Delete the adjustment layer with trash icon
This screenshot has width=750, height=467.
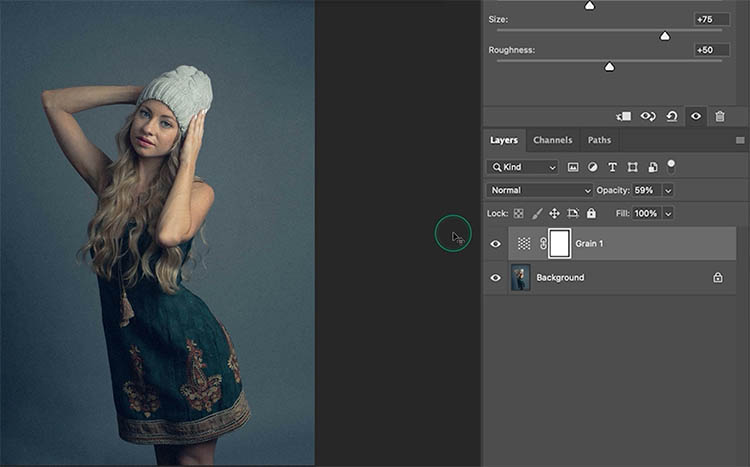[x=719, y=116]
